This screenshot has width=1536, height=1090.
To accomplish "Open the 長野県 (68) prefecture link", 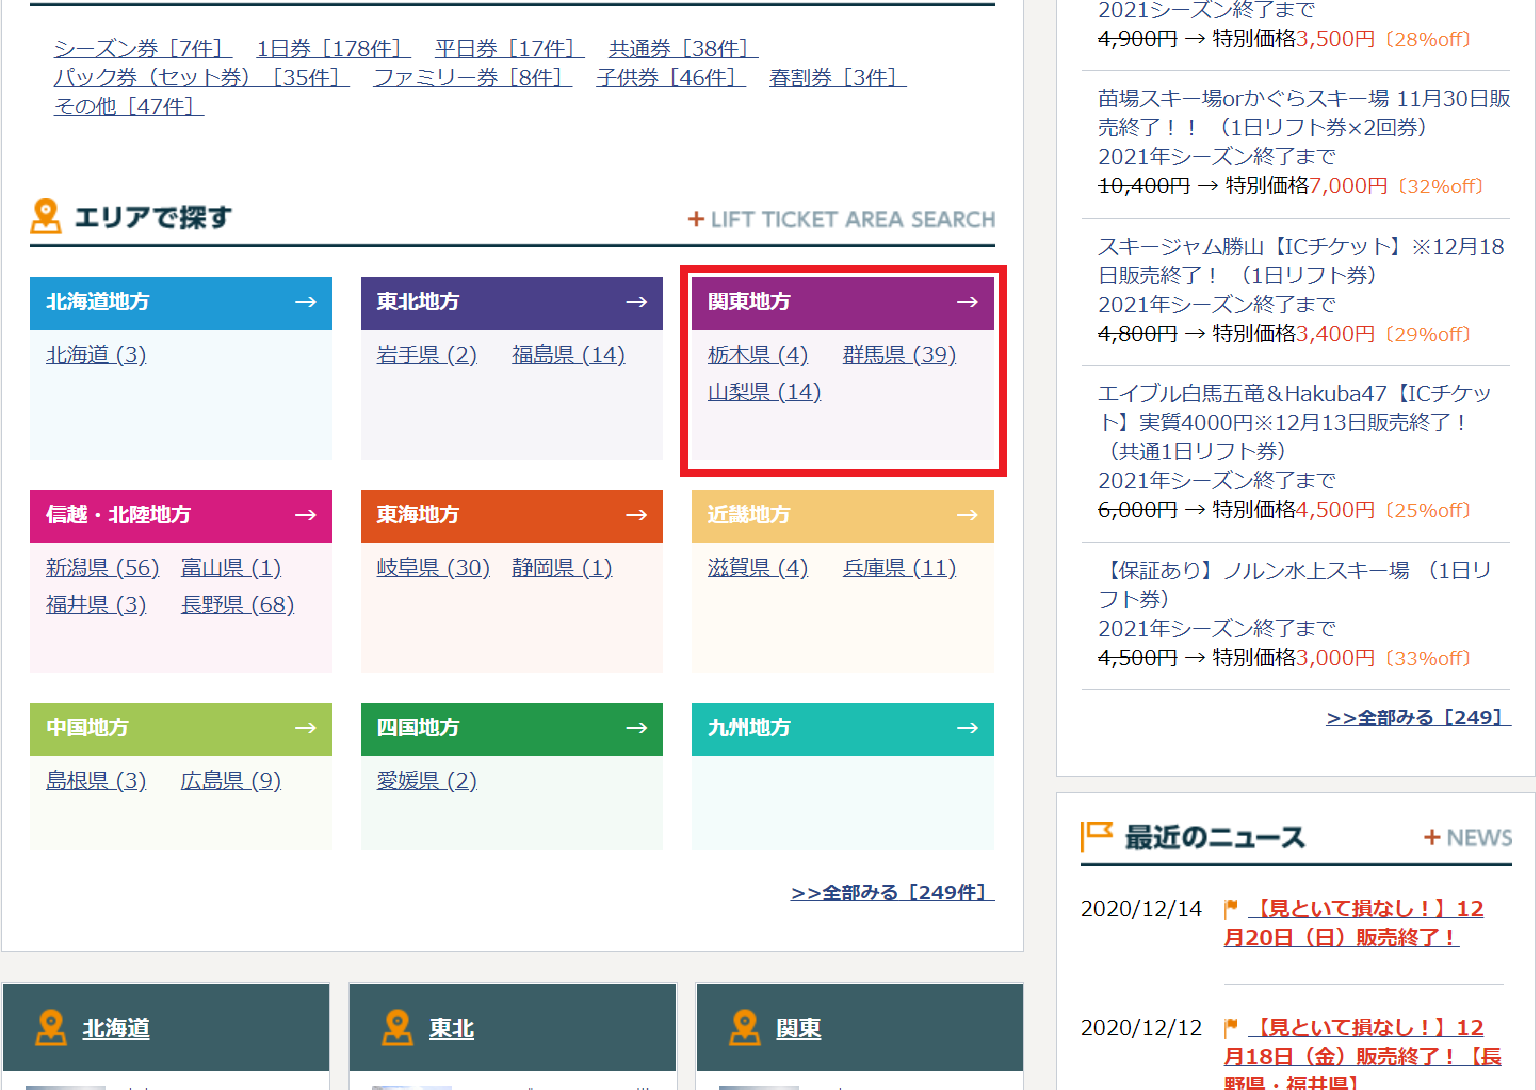I will click(237, 605).
